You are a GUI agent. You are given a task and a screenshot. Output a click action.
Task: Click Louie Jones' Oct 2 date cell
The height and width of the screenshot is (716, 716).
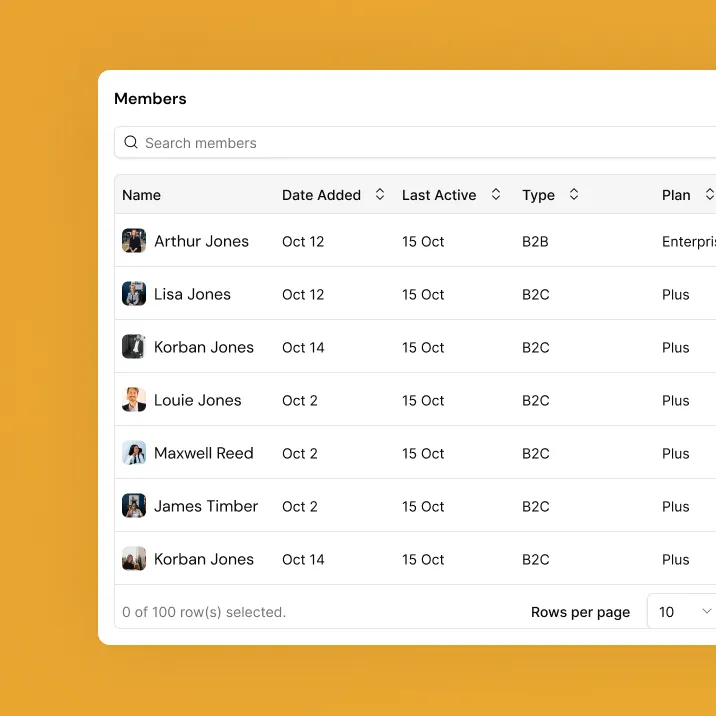pos(300,400)
